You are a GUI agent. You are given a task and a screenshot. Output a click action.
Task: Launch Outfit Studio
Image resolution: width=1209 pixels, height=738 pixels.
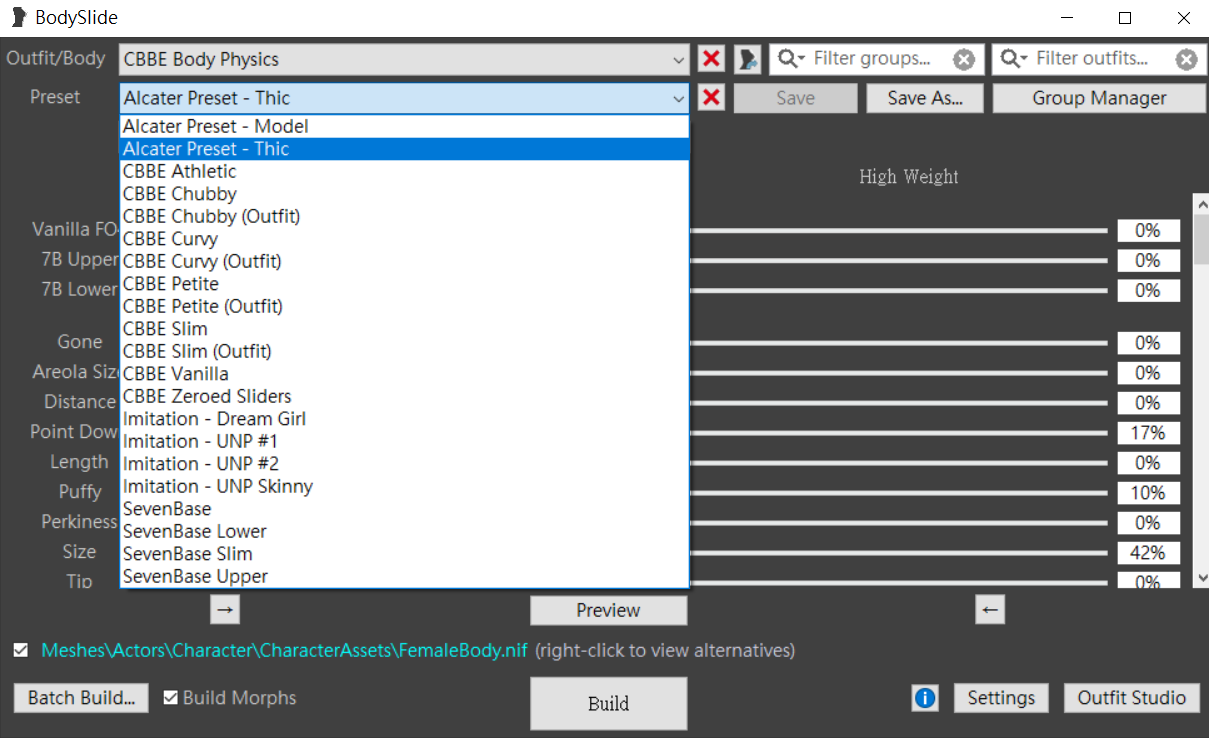click(x=1131, y=698)
